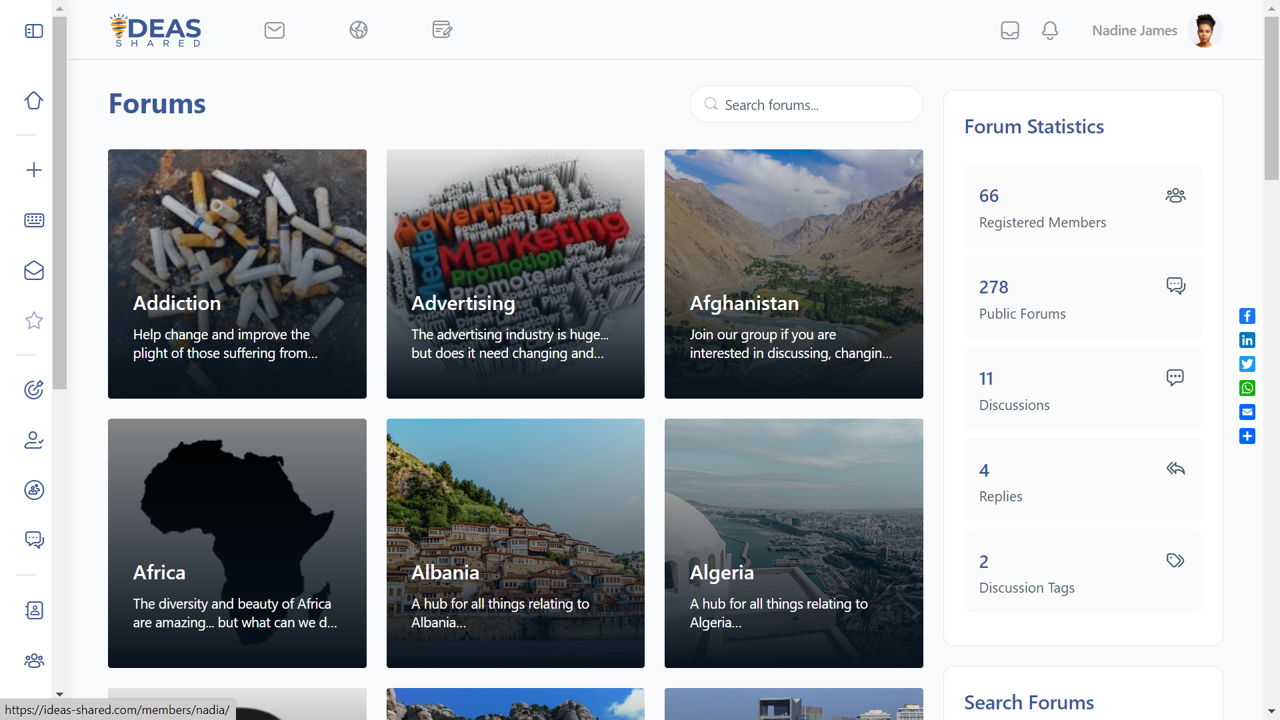Screen dimensions: 1280x720
Task: Toggle the sidebar panel icon
Action: pyautogui.click(x=34, y=31)
